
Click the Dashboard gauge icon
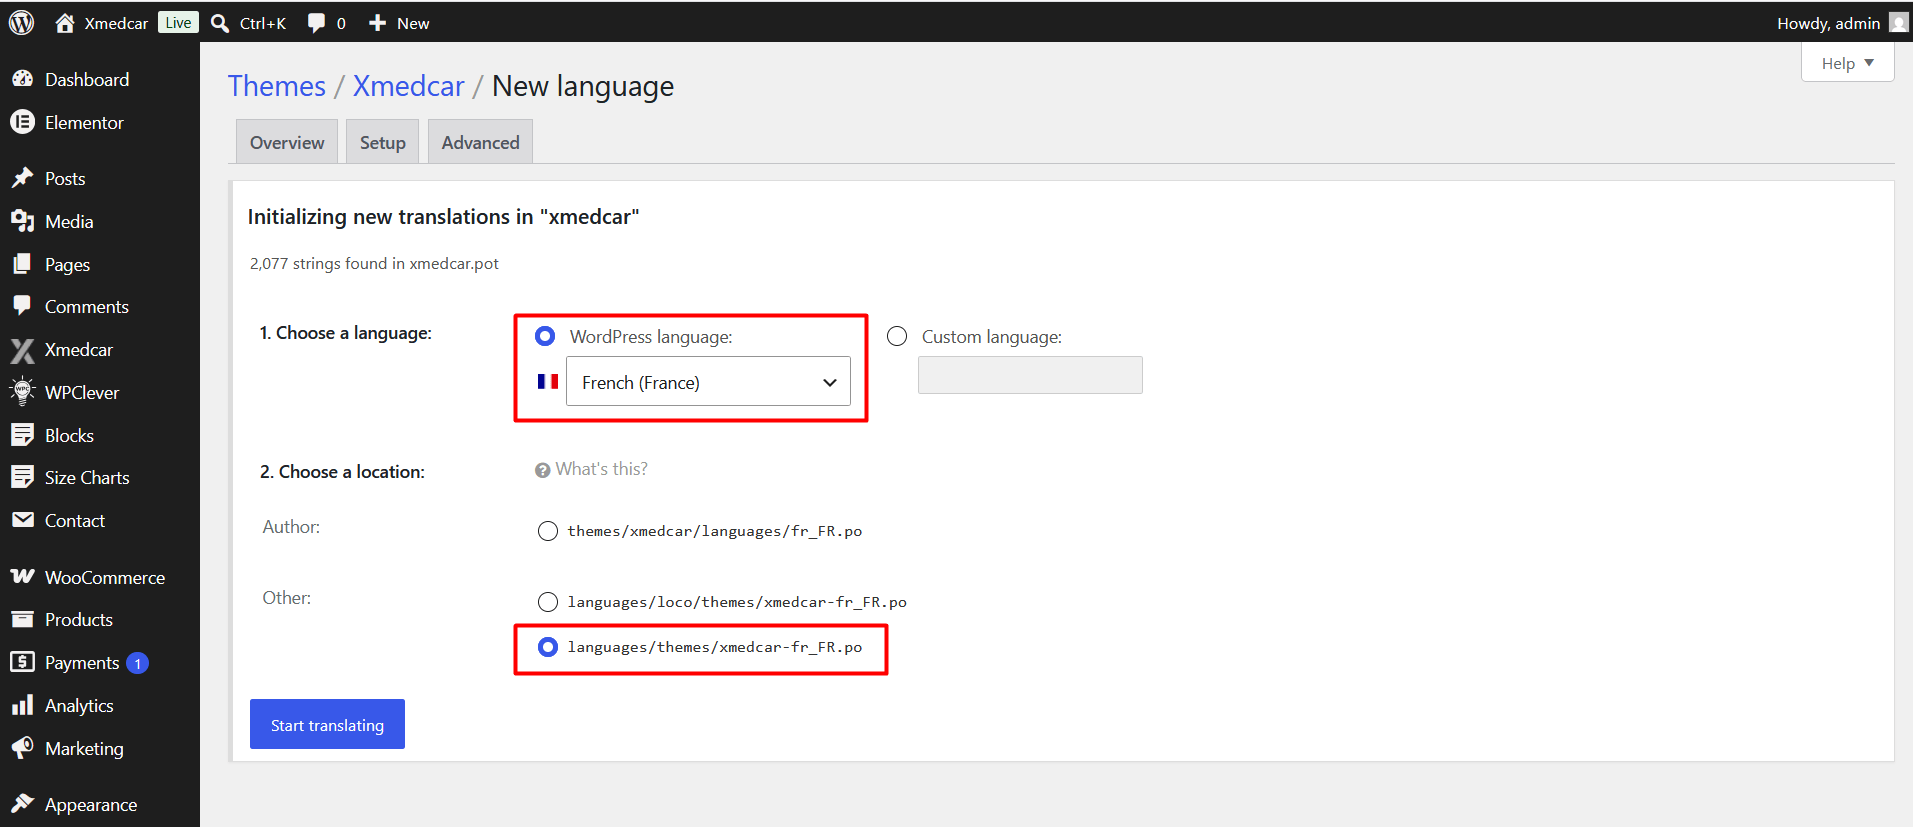pyautogui.click(x=22, y=79)
